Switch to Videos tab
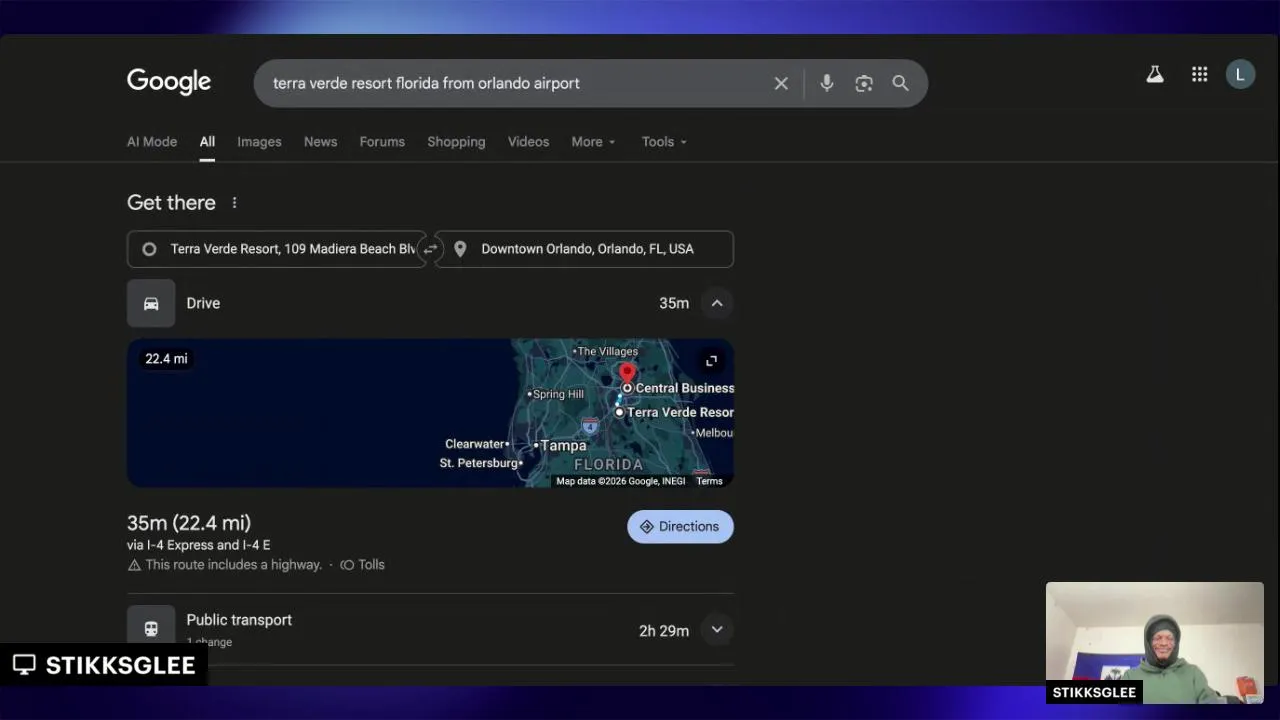Image resolution: width=1280 pixels, height=720 pixels. pos(528,142)
